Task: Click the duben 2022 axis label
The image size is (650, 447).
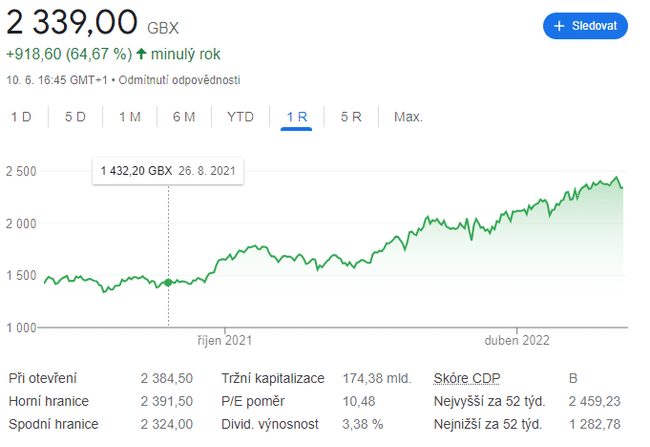Action: [x=518, y=341]
